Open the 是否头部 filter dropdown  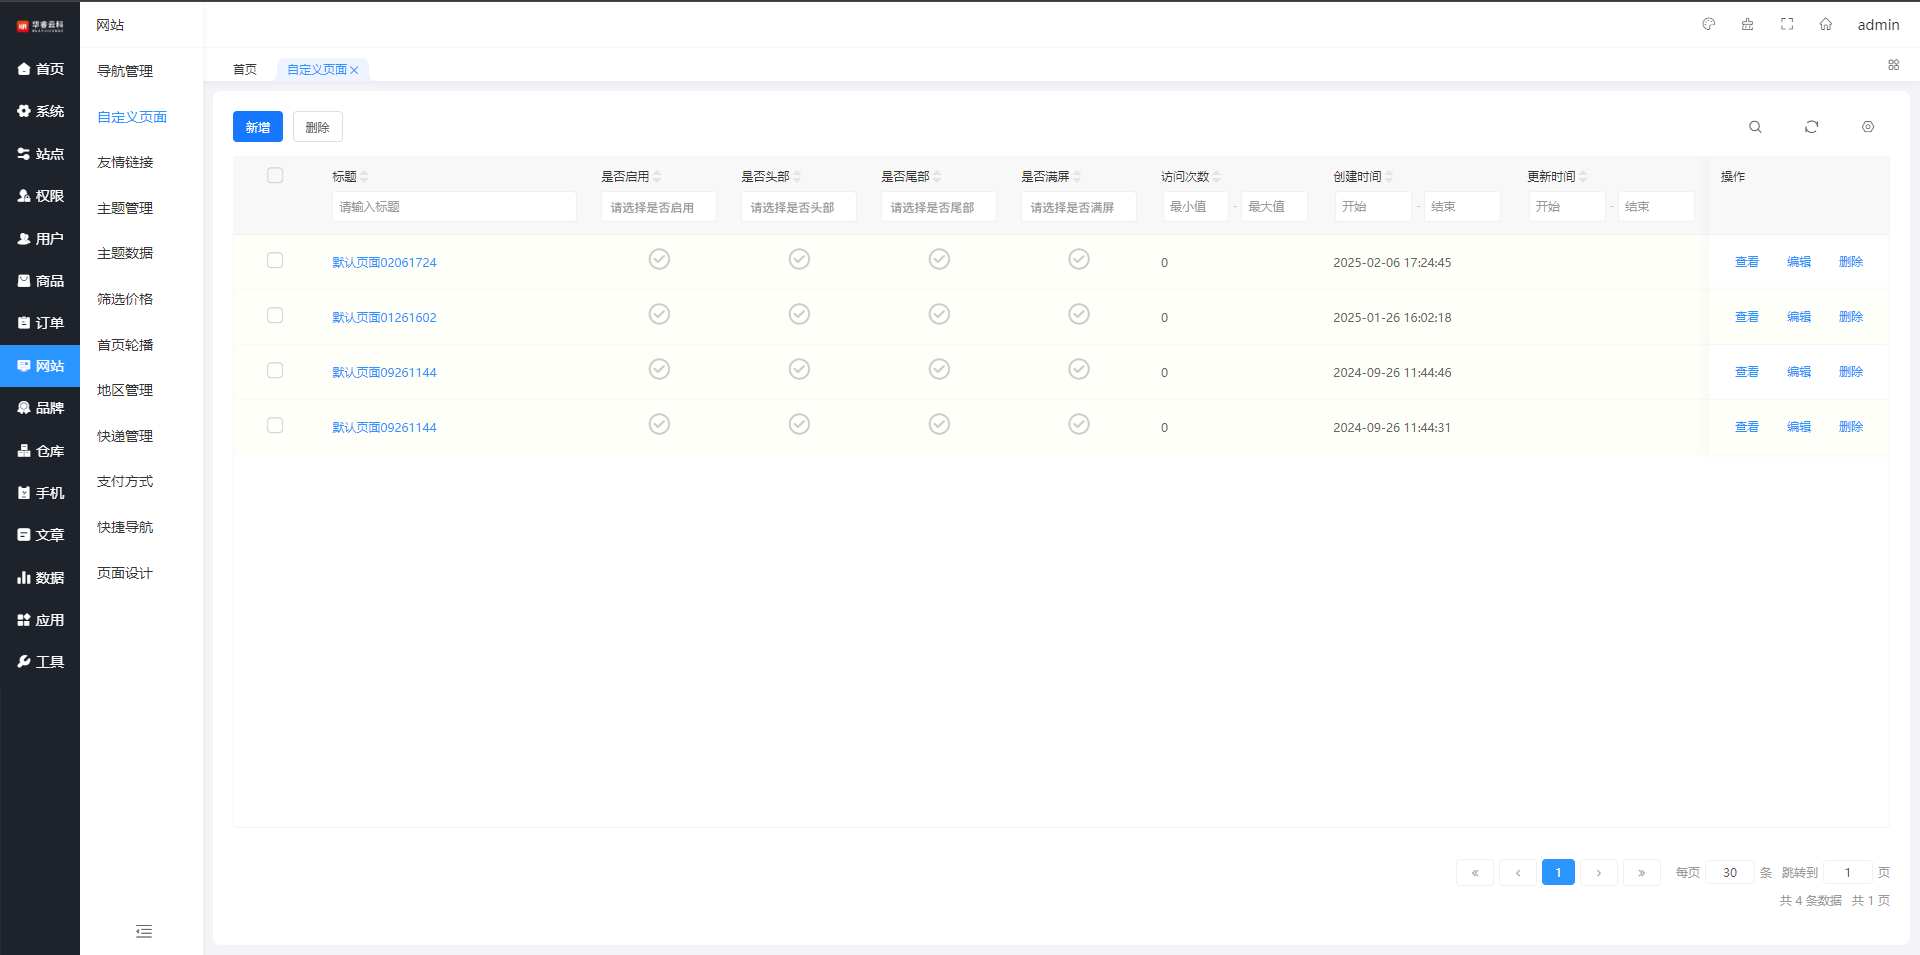coord(798,207)
